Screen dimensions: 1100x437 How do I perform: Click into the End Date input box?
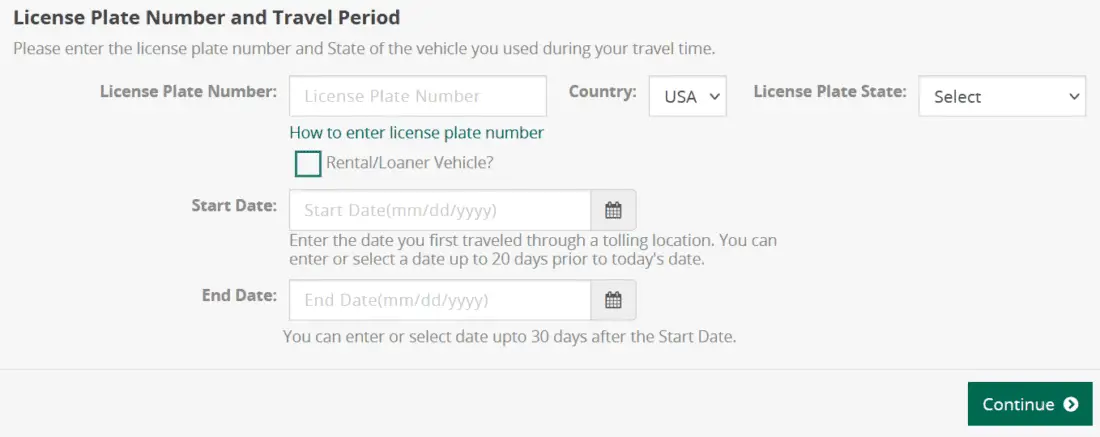tap(440, 300)
